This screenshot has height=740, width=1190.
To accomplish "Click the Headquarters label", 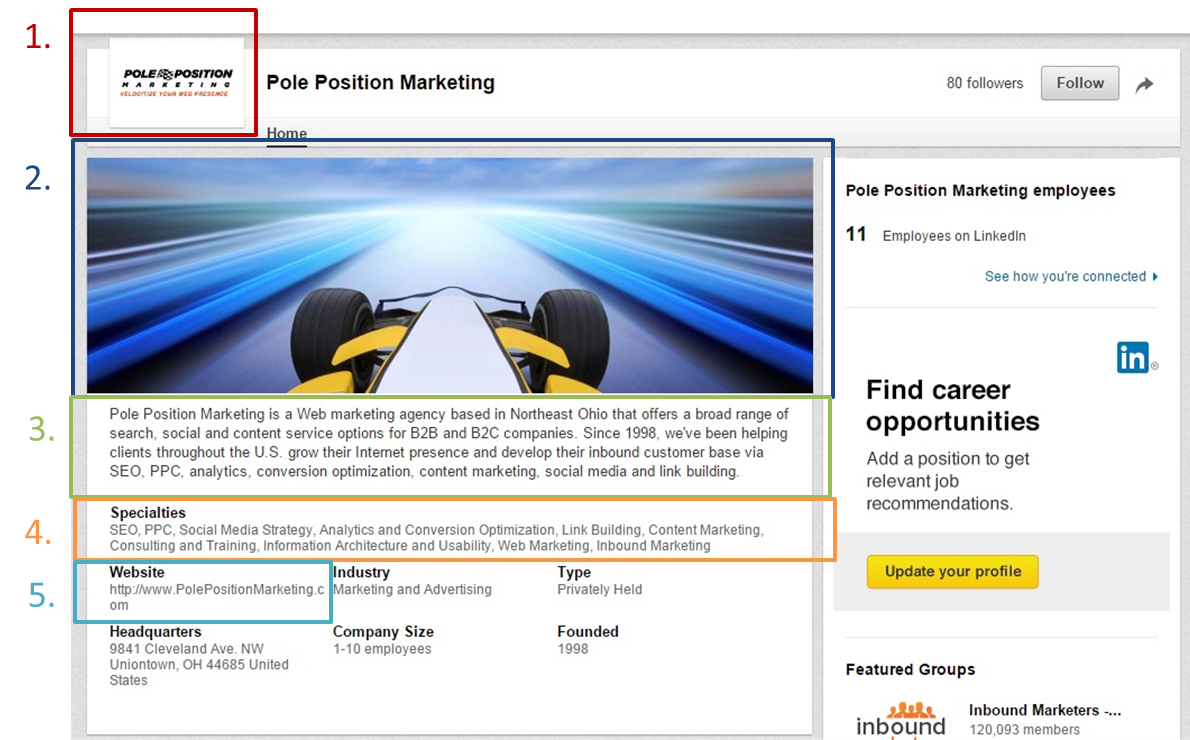I will click(156, 631).
